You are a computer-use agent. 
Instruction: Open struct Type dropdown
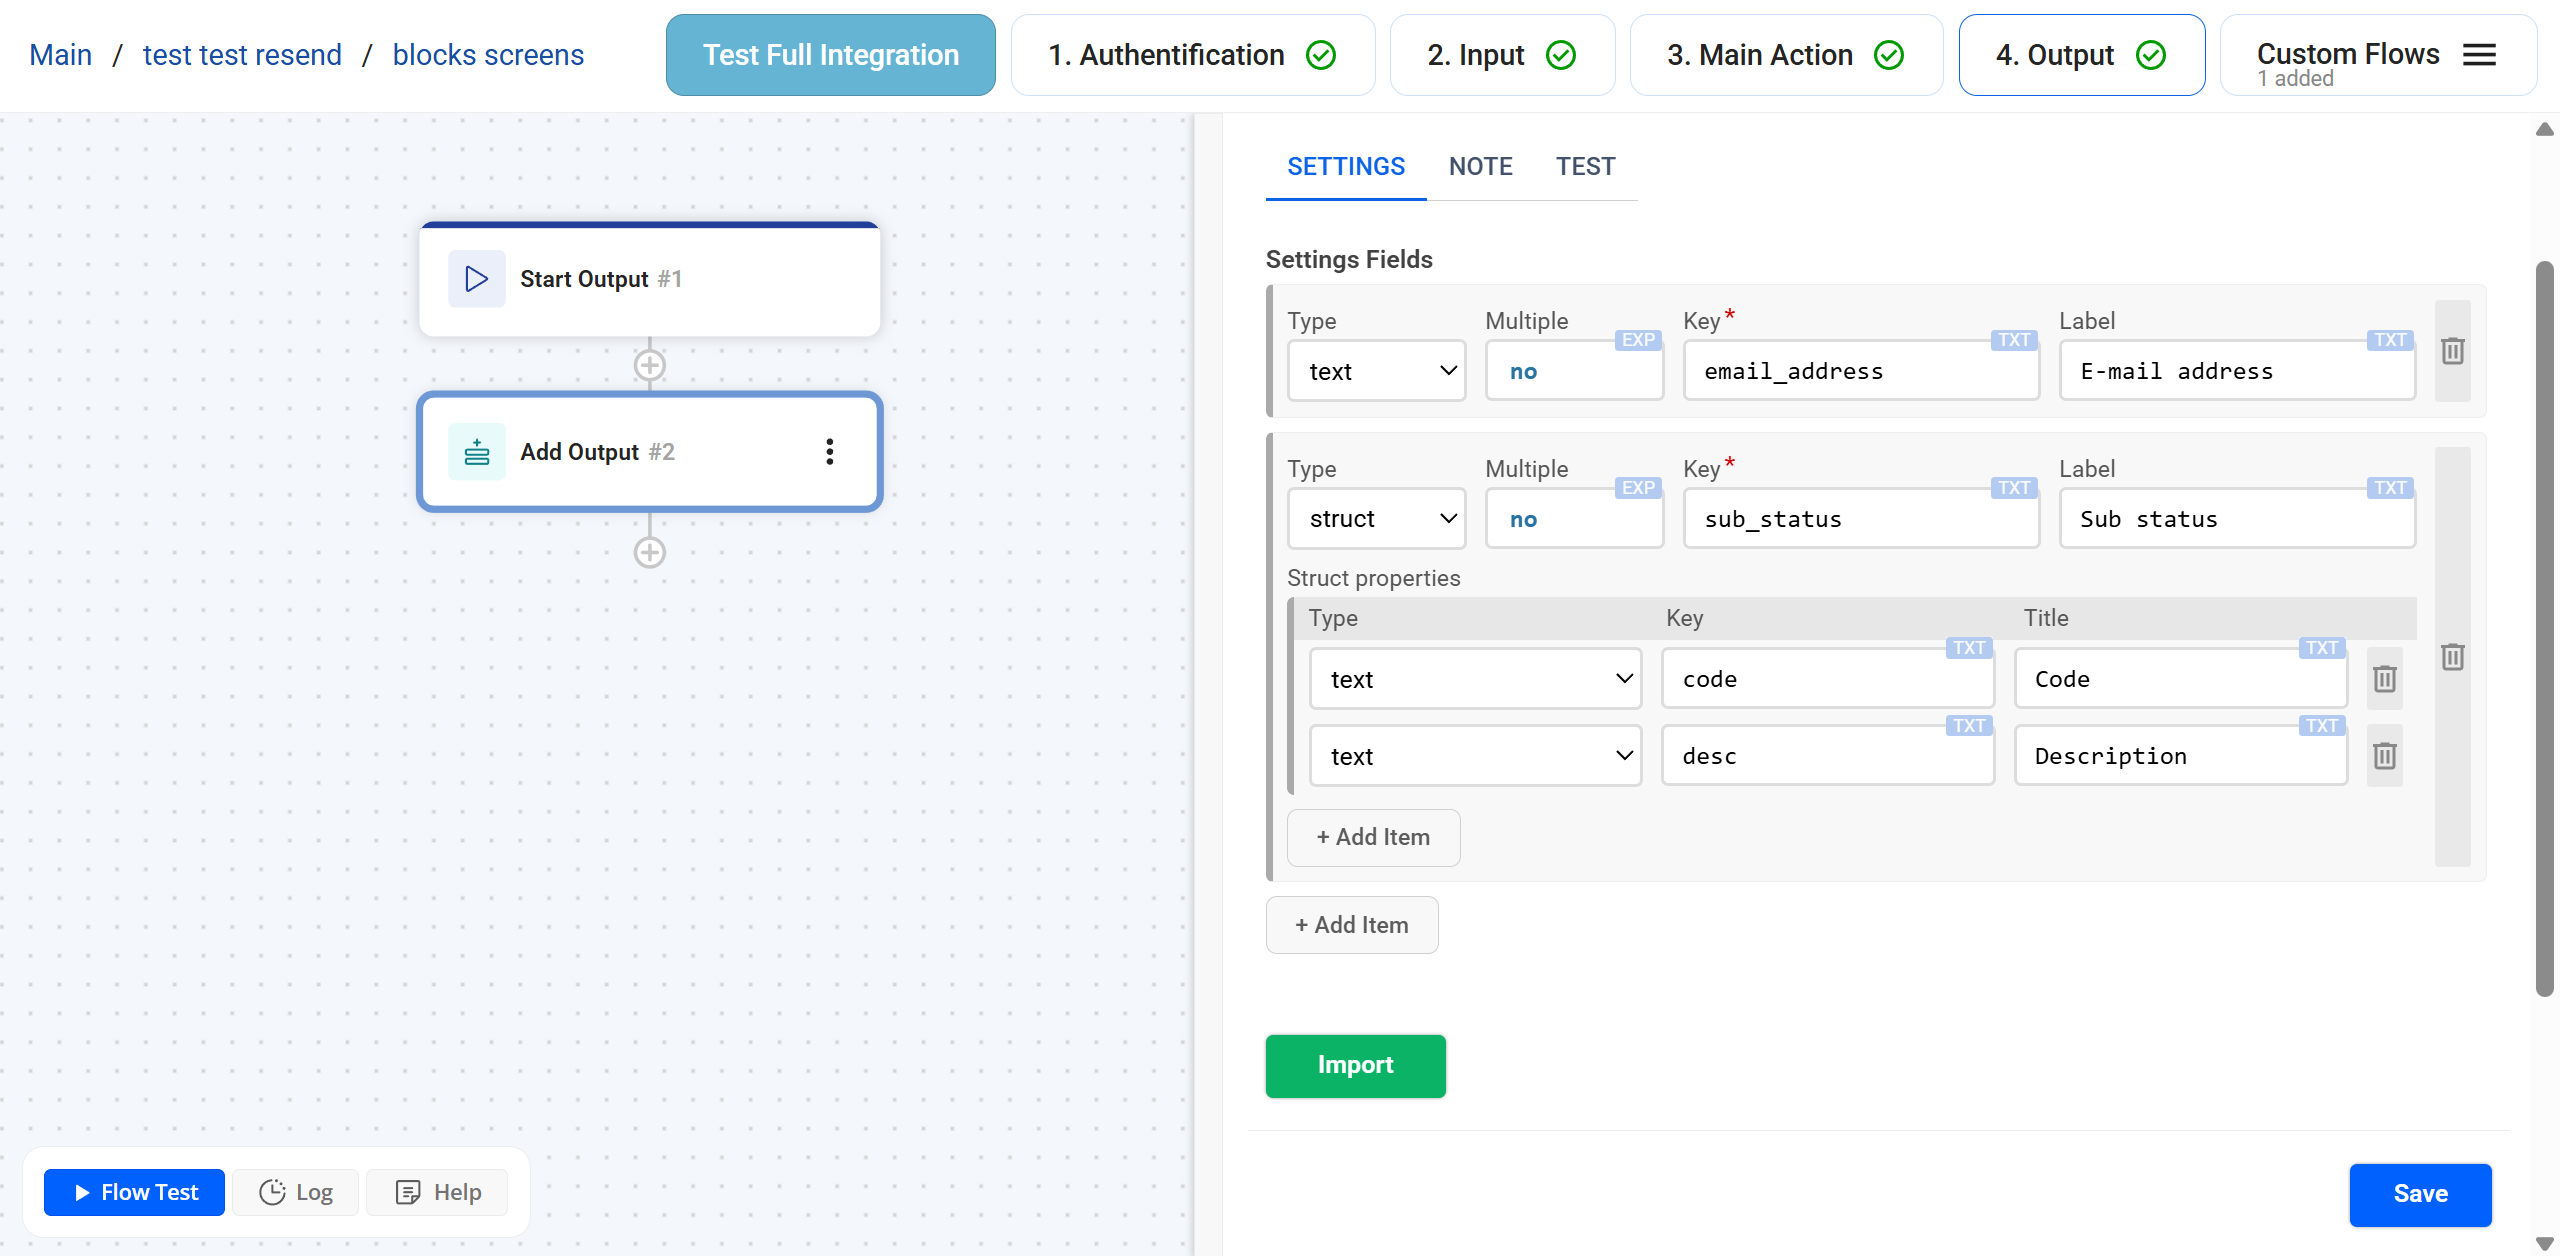coord(1376,519)
